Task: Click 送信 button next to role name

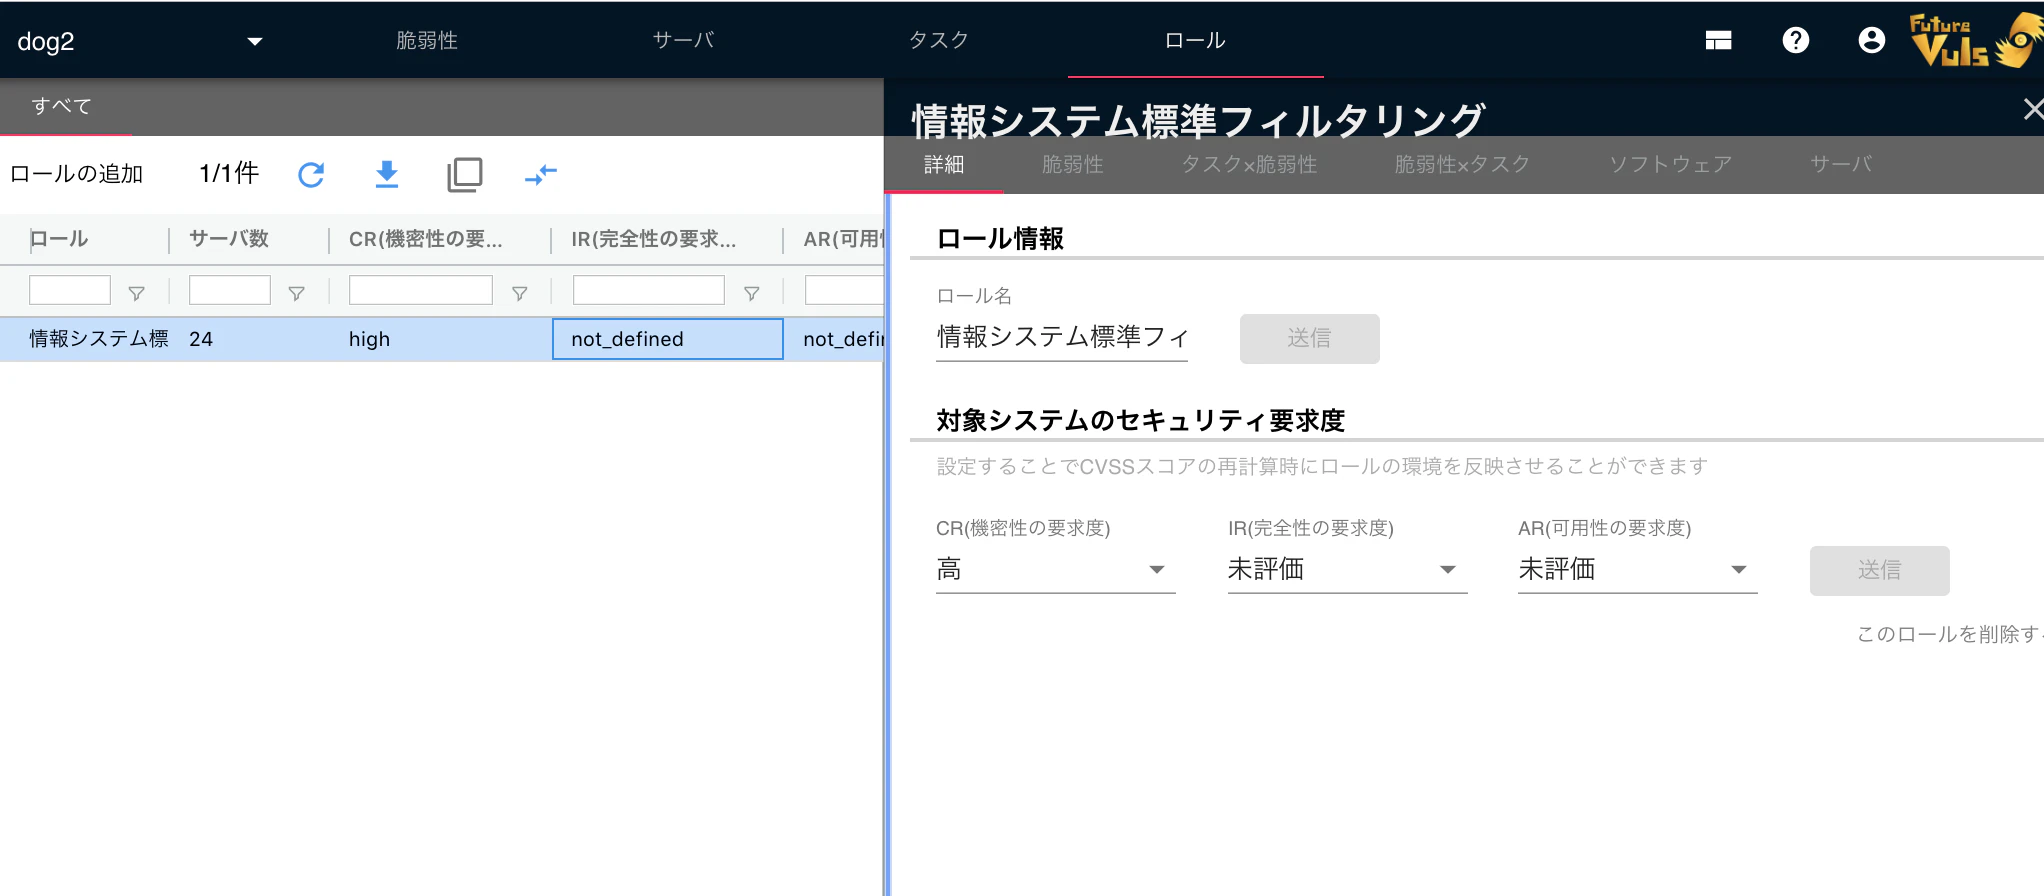Action: pos(1310,338)
